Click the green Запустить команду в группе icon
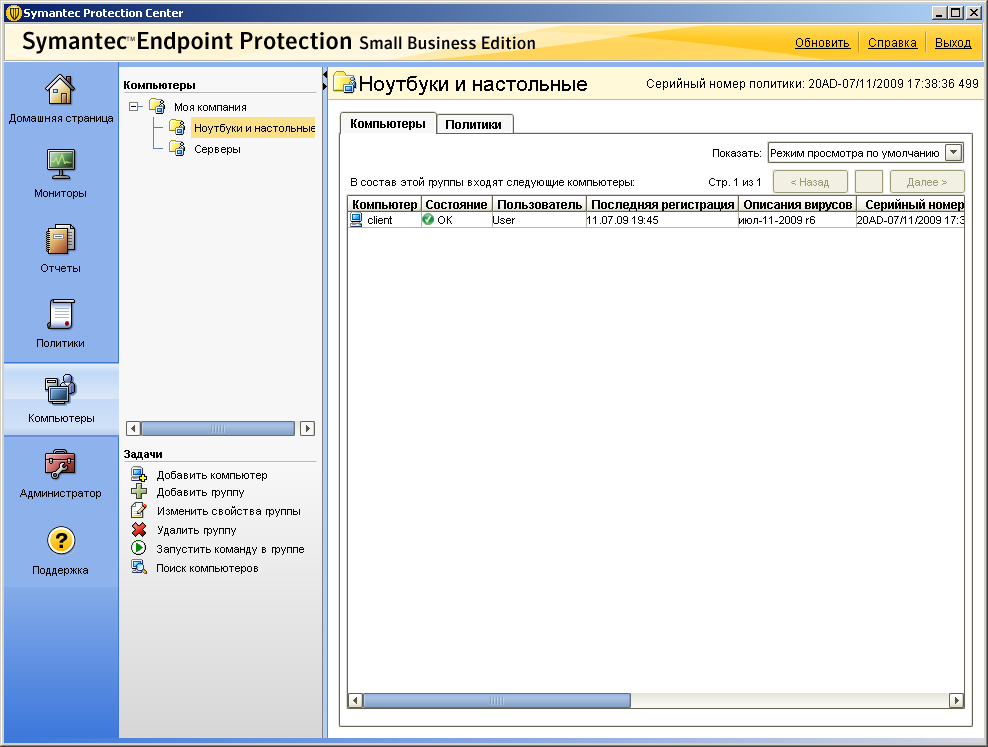Viewport: 988px width, 747px height. (139, 549)
